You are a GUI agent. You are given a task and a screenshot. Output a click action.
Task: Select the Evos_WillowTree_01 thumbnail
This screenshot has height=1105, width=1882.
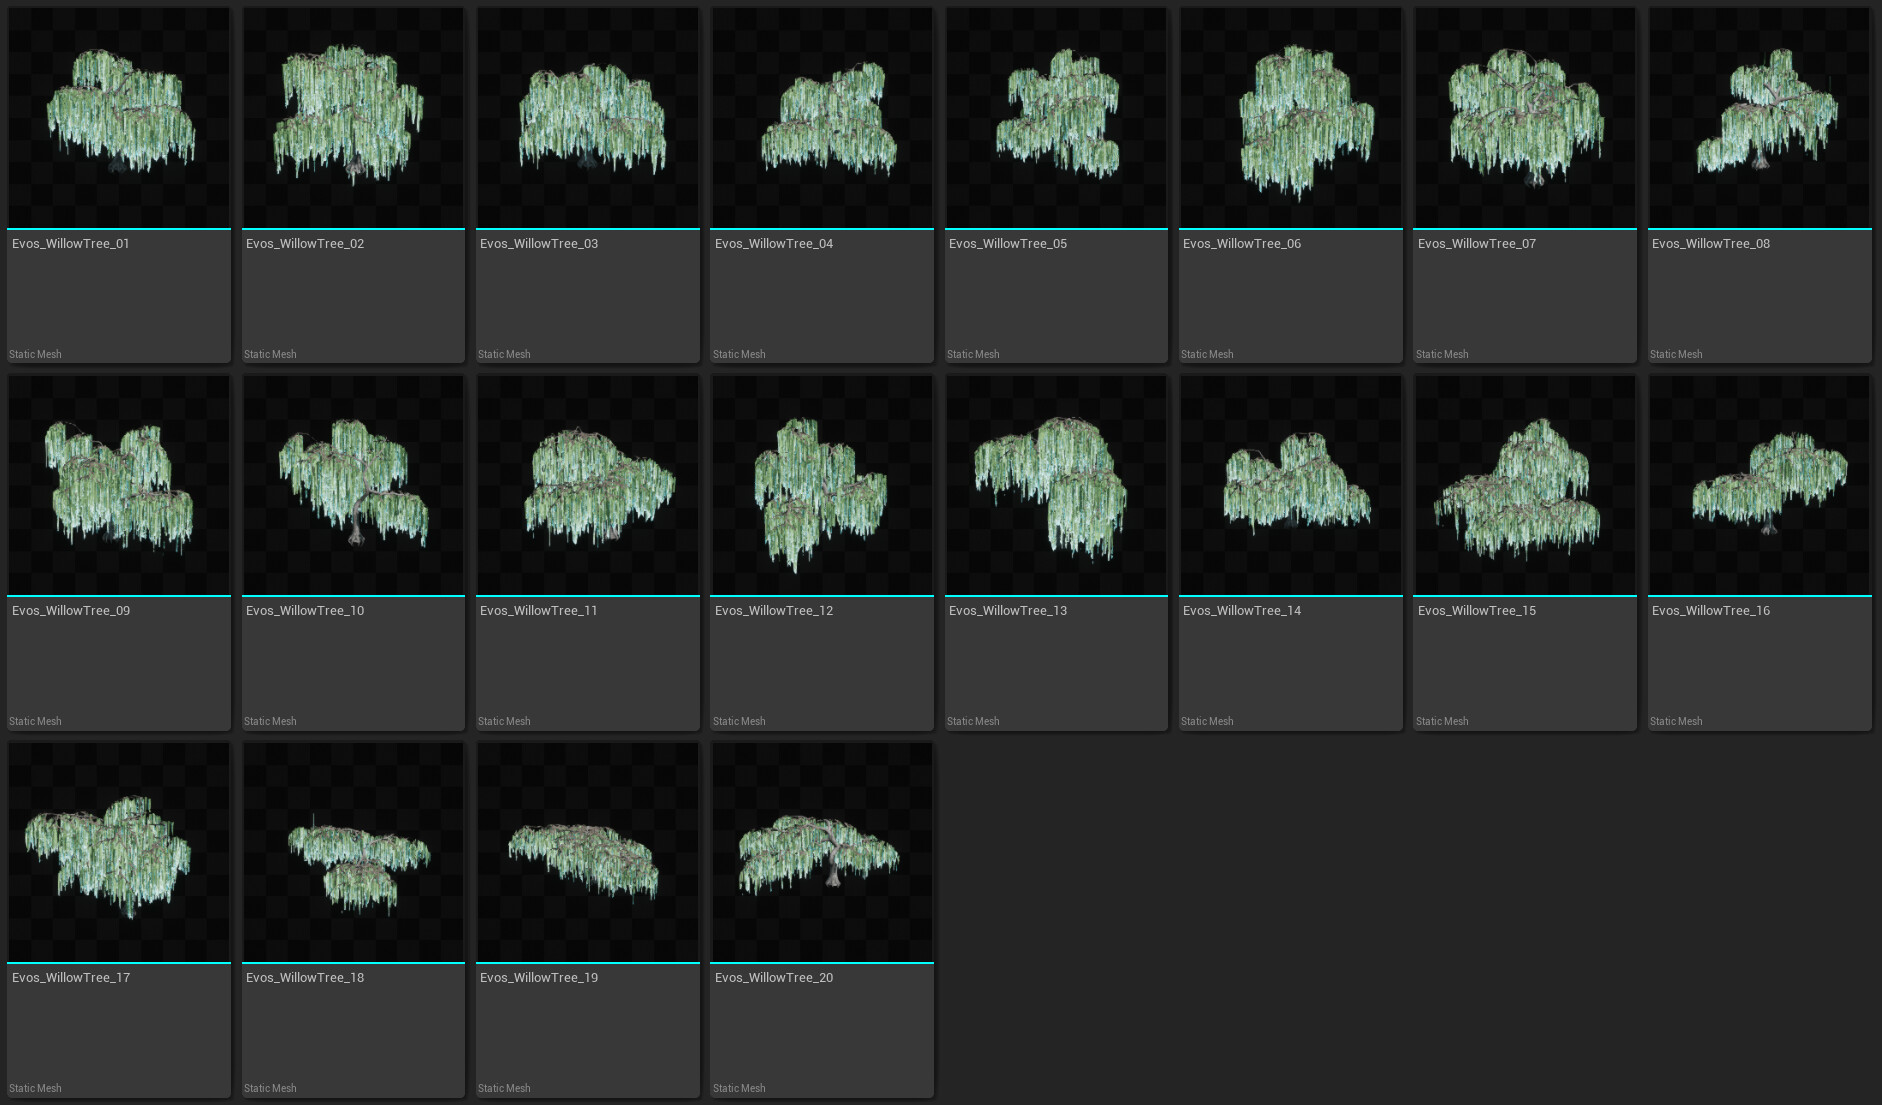pyautogui.click(x=119, y=118)
